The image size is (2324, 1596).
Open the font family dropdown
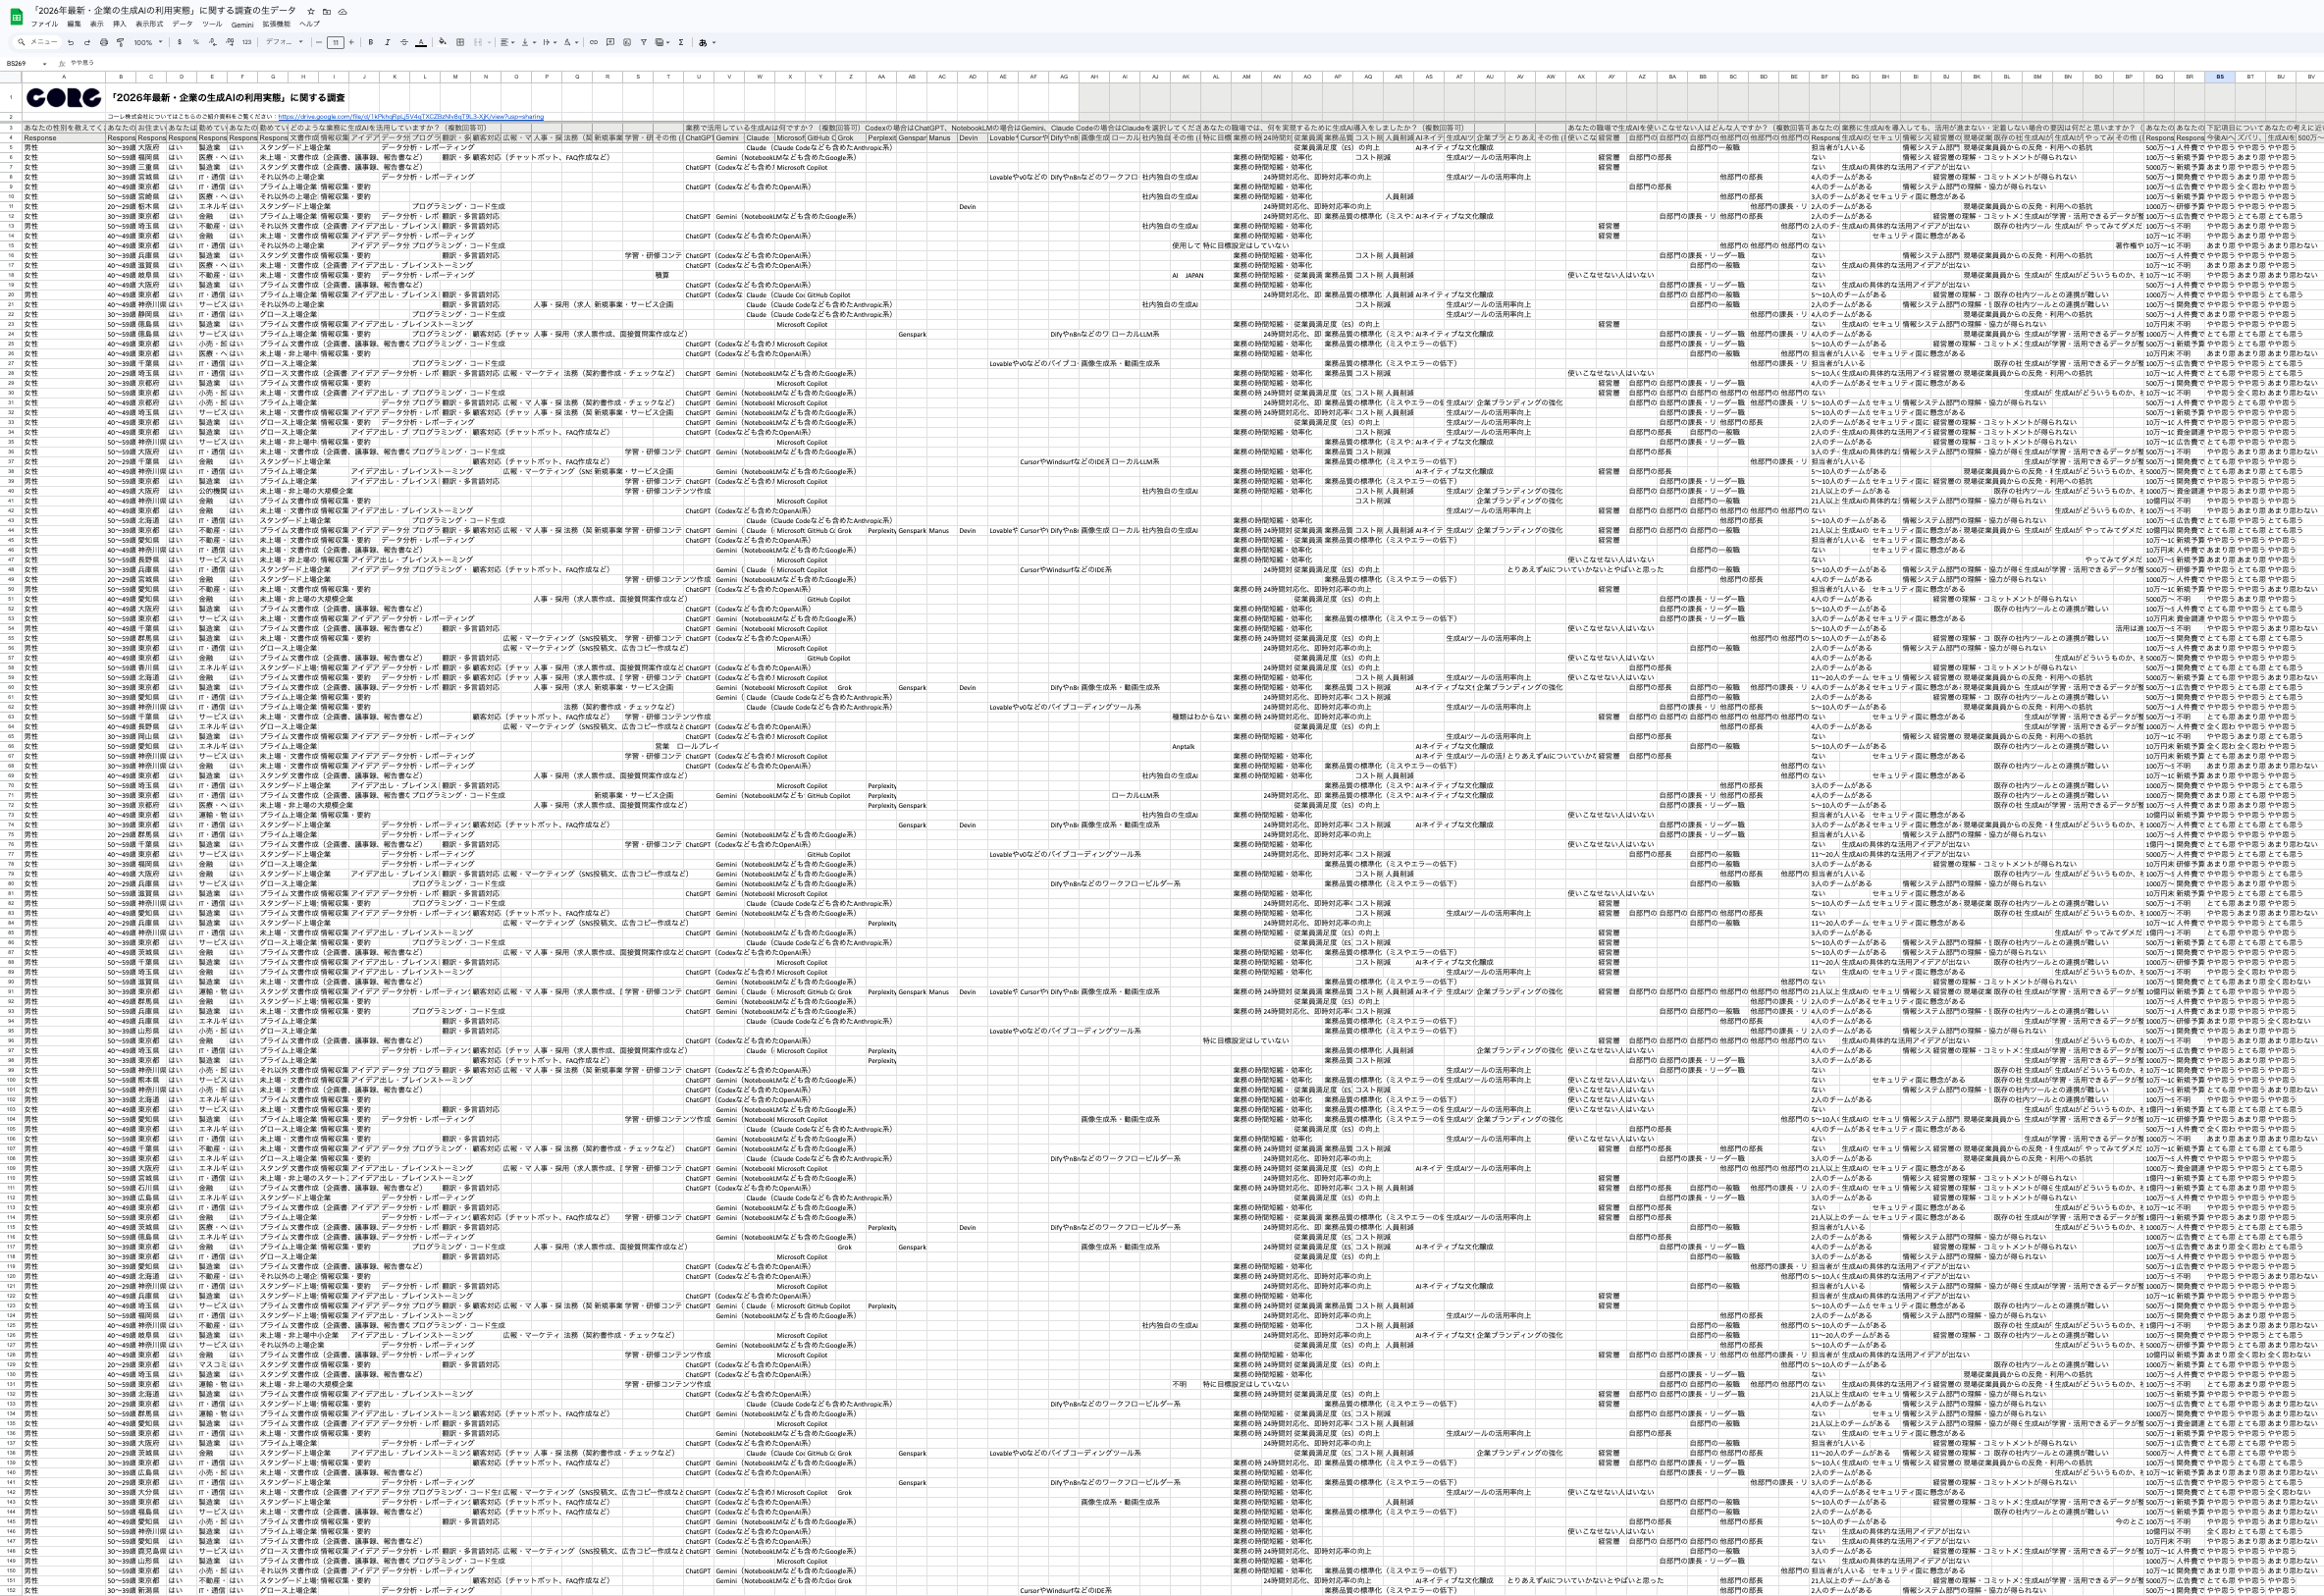(283, 43)
